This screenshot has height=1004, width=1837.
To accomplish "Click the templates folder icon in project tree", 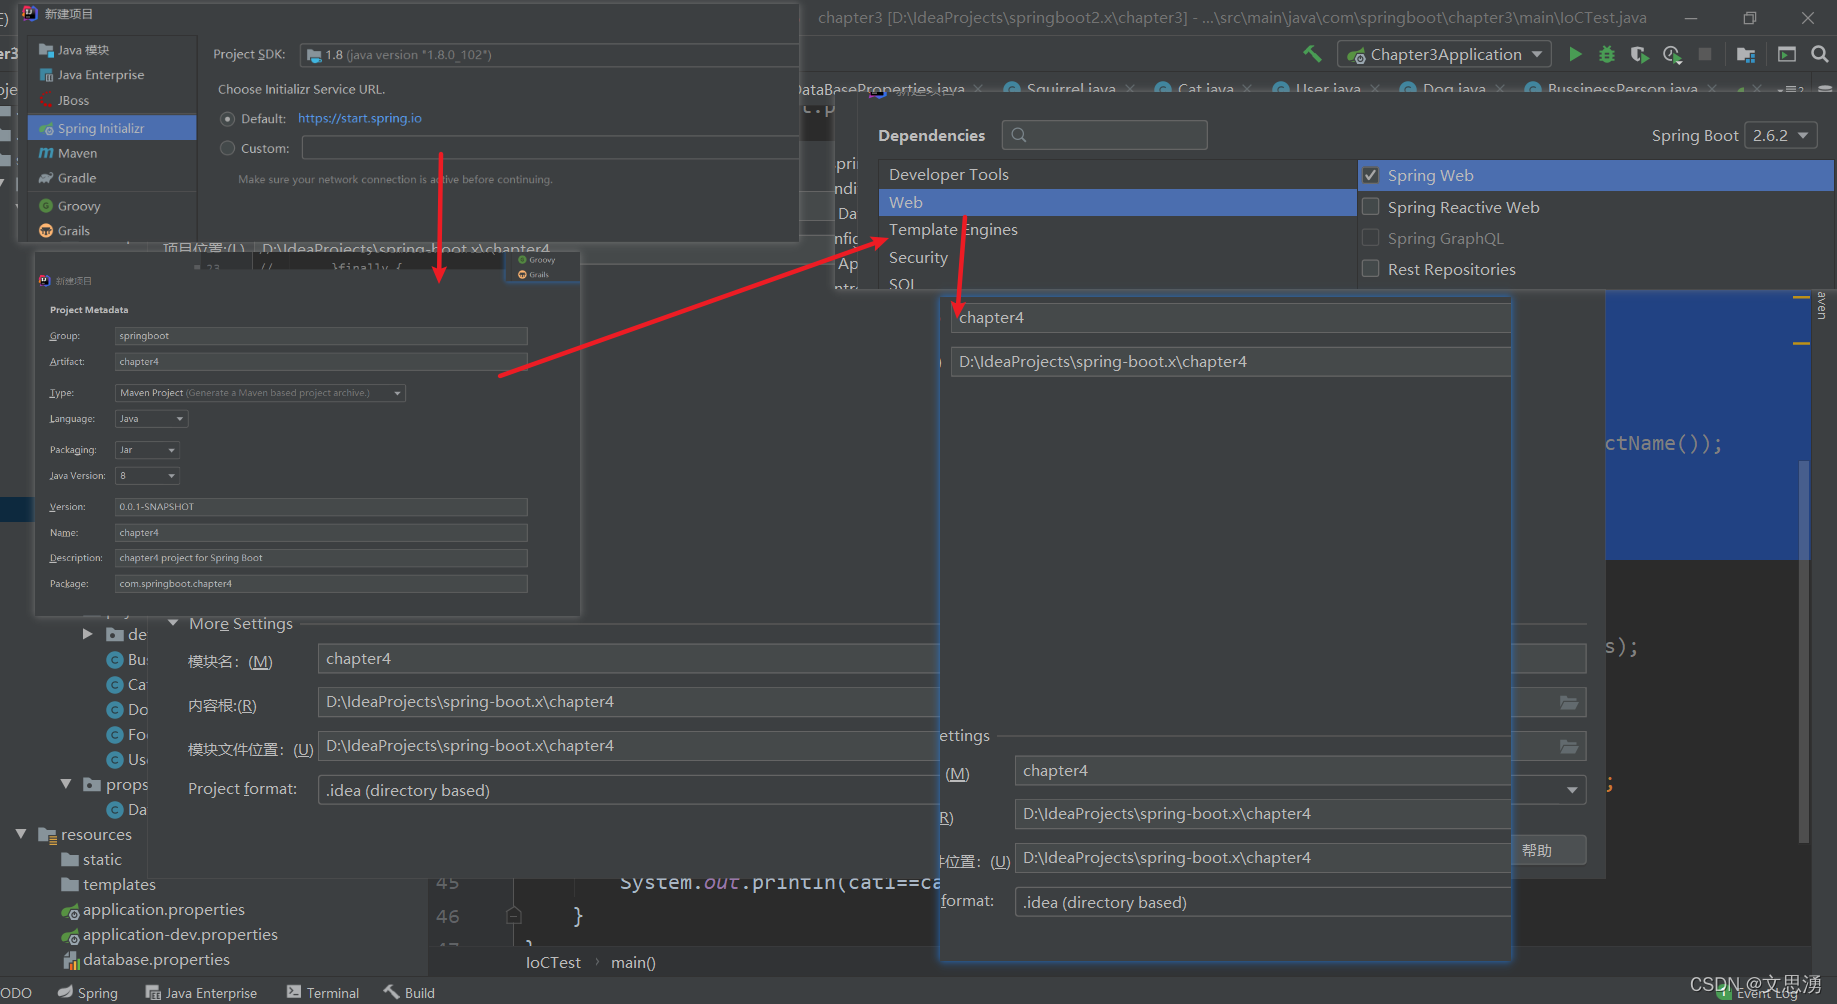I will [x=70, y=885].
